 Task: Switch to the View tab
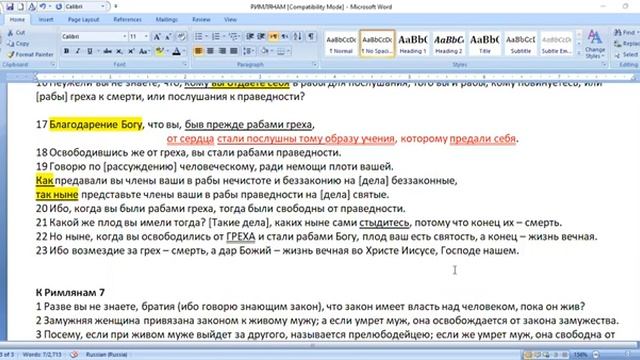[x=230, y=20]
